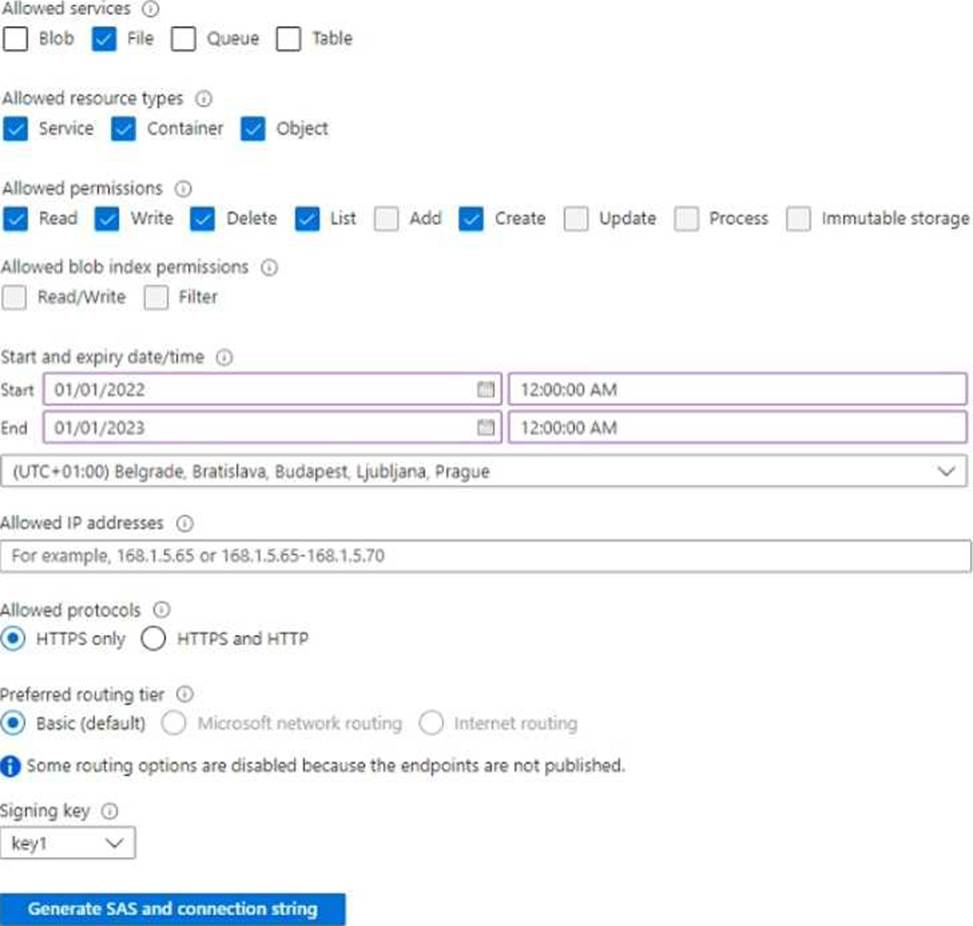Edit the Start time 12:00:00 AM field
Screen dimensions: 973x926
(x=738, y=390)
